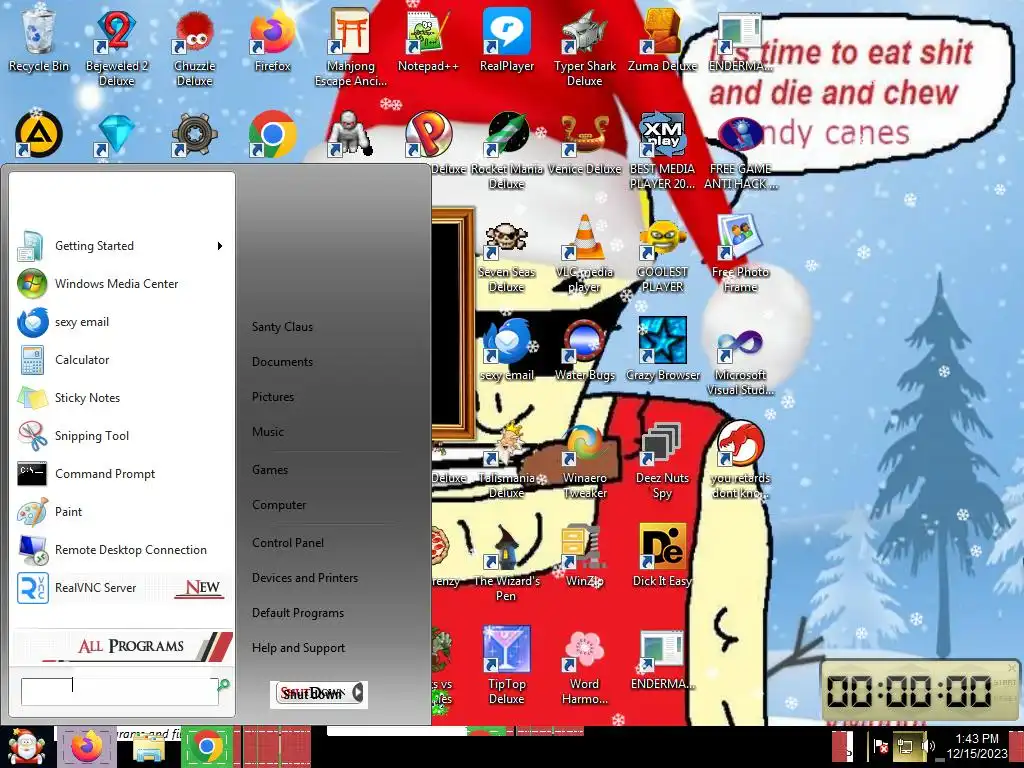Click the Santa Start button
This screenshot has width=1024, height=768.
tap(26, 747)
